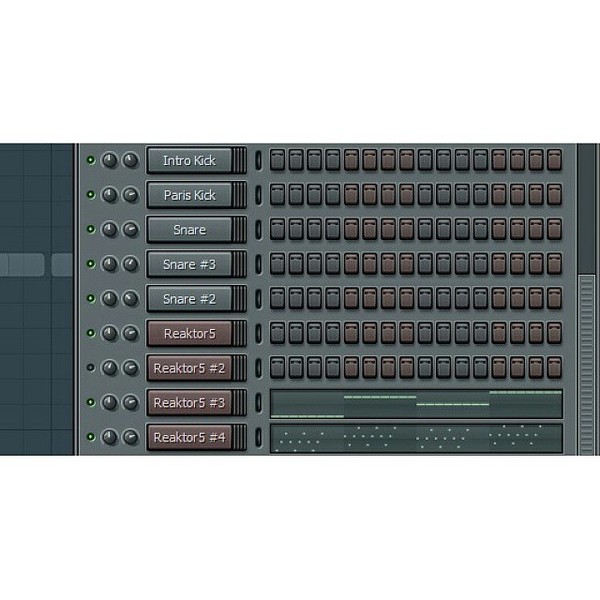Activate fifth step of Snare row
The height and width of the screenshot is (600, 600).
point(351,229)
